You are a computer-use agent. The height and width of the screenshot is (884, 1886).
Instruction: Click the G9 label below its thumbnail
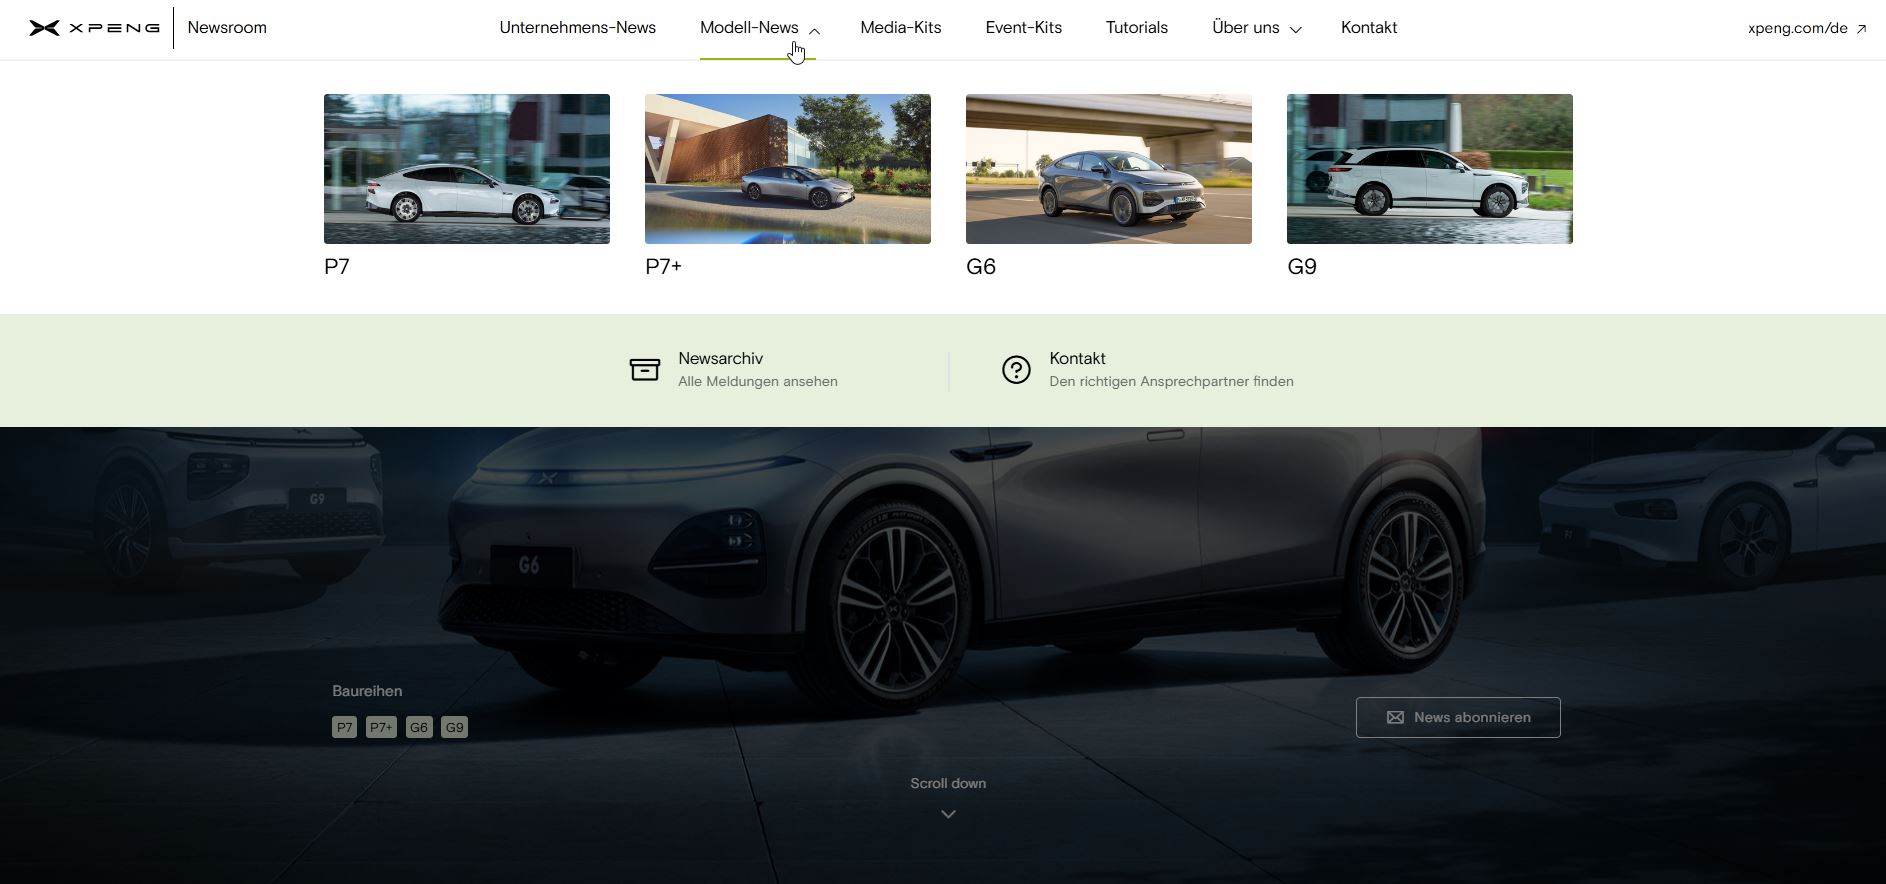[x=1302, y=267]
